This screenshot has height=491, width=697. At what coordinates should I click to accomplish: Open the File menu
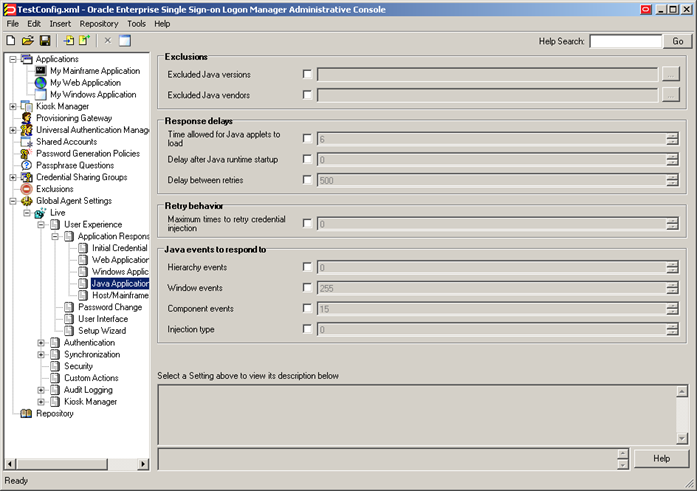click(12, 24)
